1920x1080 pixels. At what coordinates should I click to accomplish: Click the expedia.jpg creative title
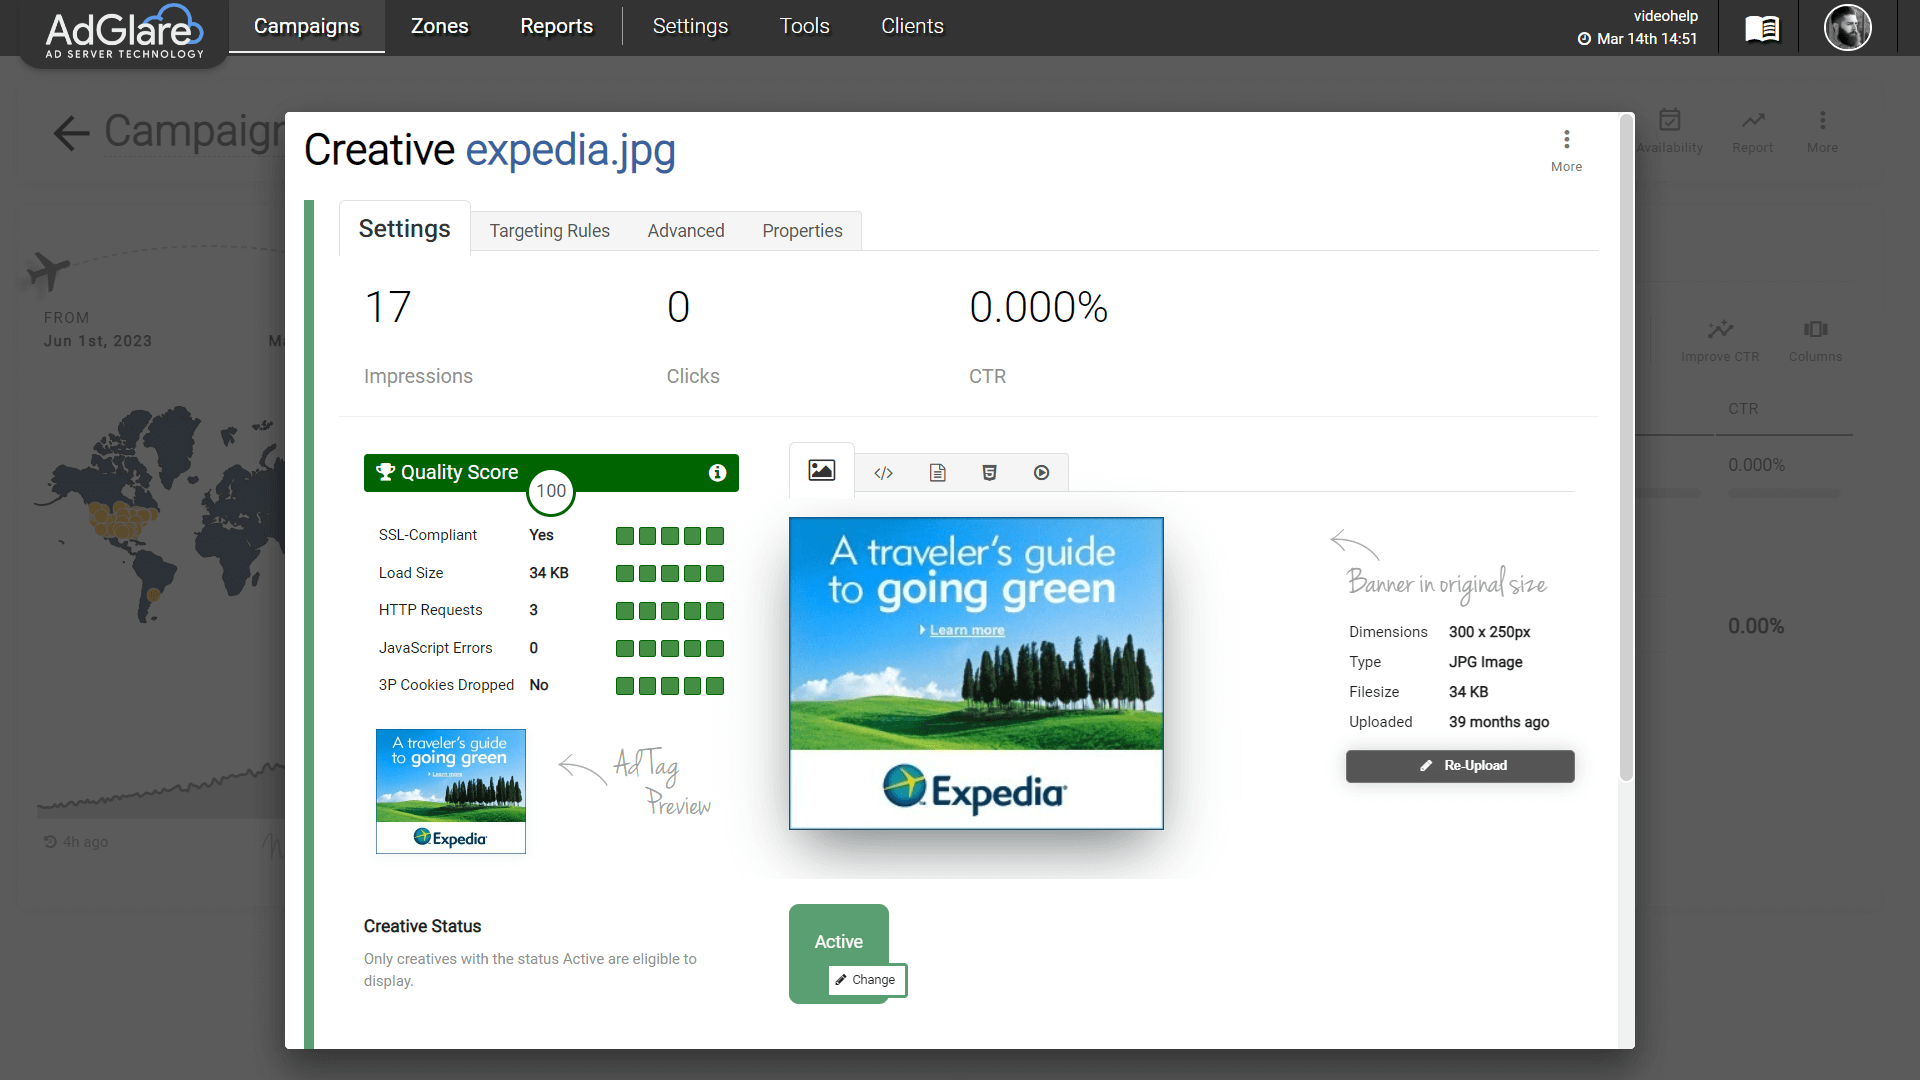[570, 150]
